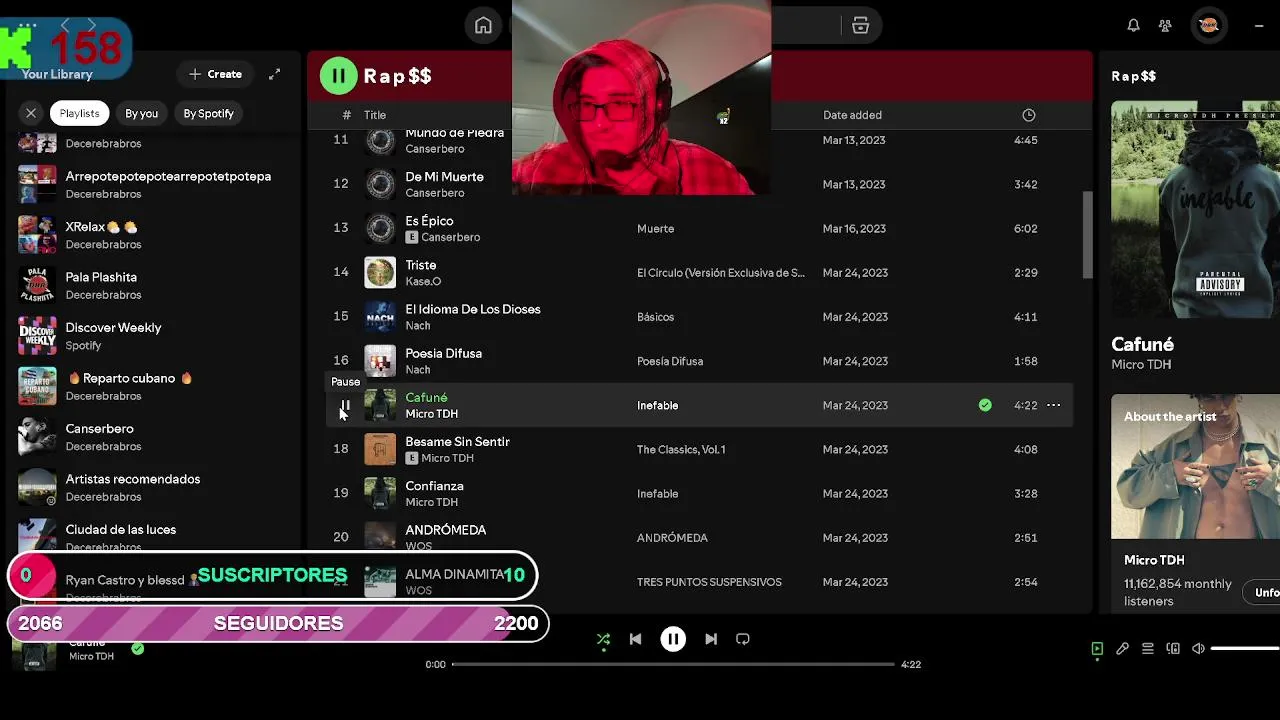This screenshot has width=1280, height=720.
Task: Click the green saved checkmark on Cafuné row
Action: pos(985,405)
